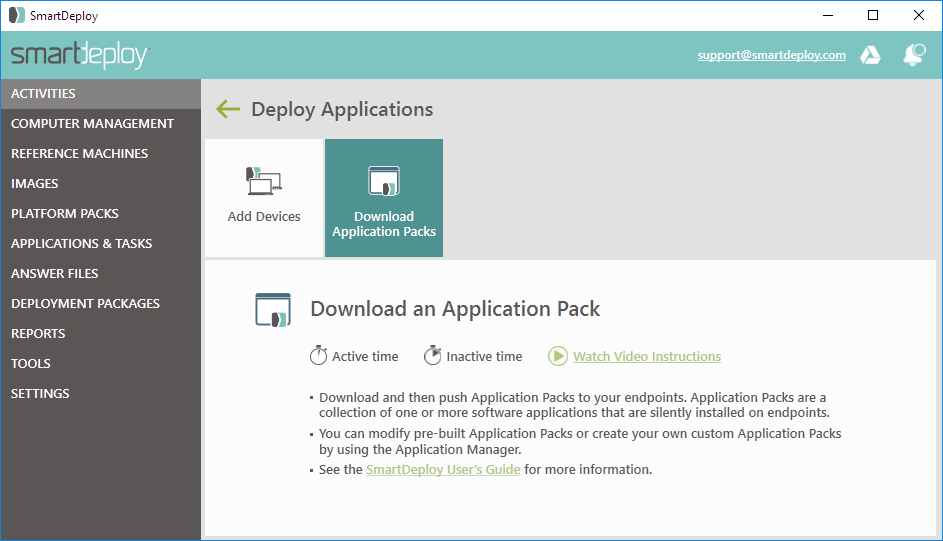Click the cloud storage drive icon
Viewport: 943px width, 541px height.
pos(870,55)
